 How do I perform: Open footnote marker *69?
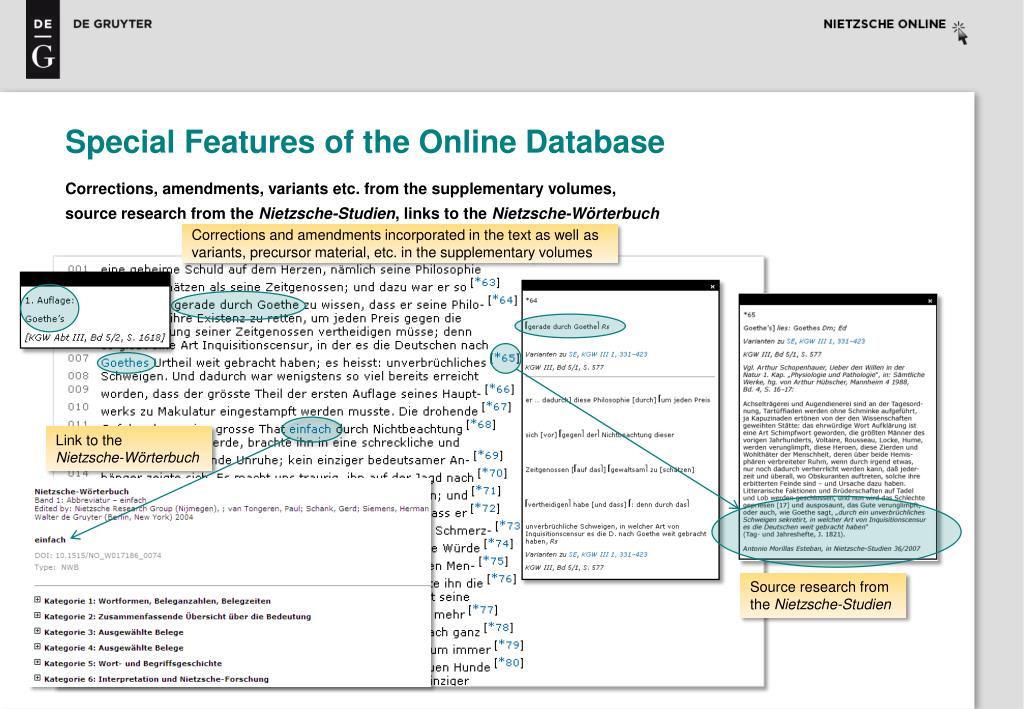[488, 455]
